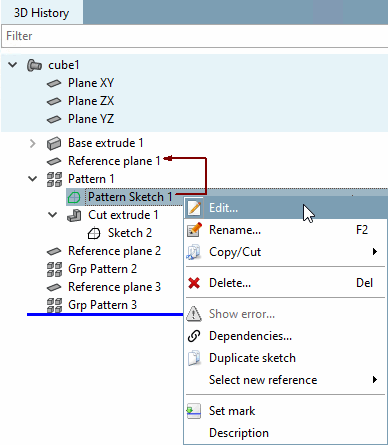Collapse the Pattern 1 node
Viewport: 388px width, 445px height.
click(x=33, y=179)
